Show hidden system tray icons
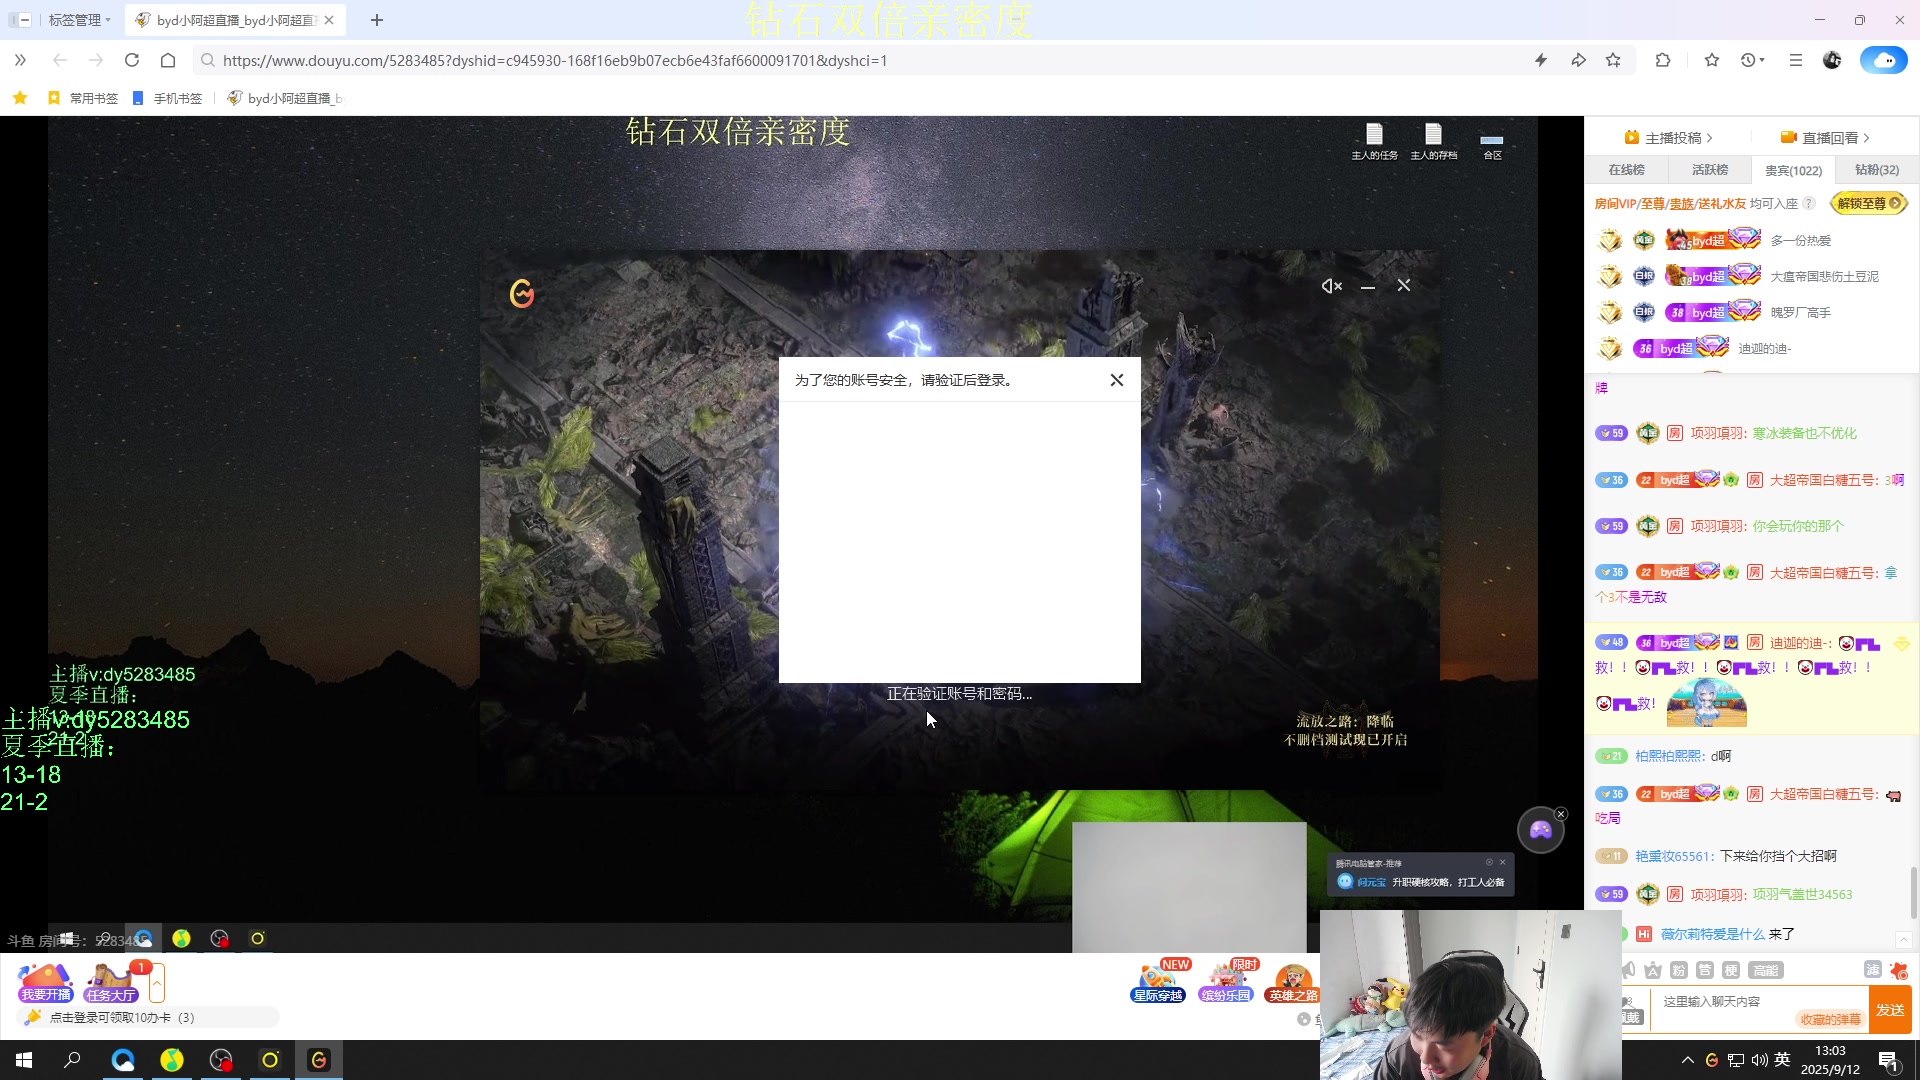1920x1080 pixels. coord(1688,1060)
